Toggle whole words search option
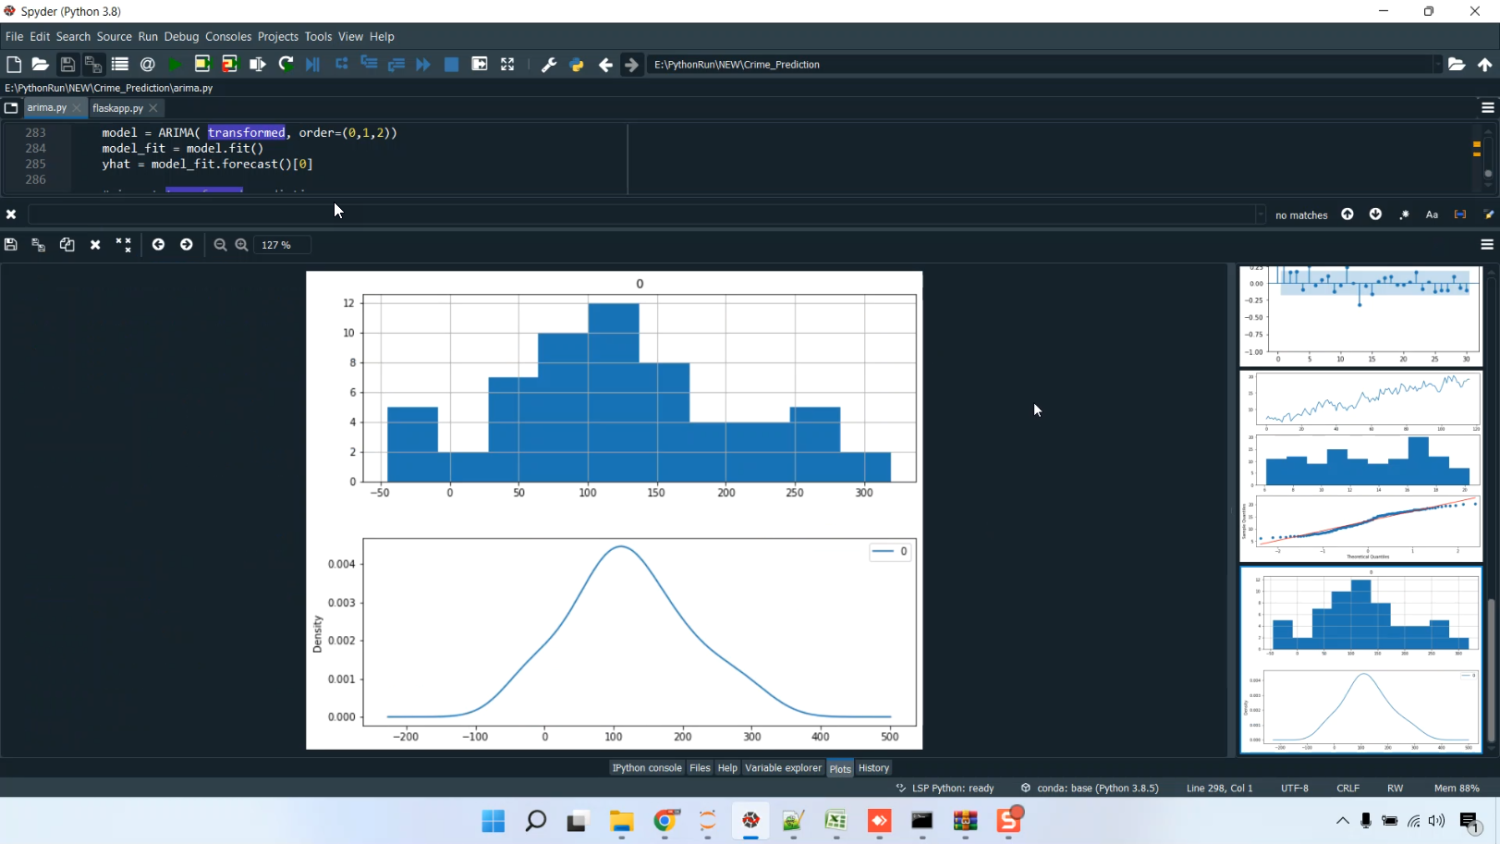 [1460, 214]
